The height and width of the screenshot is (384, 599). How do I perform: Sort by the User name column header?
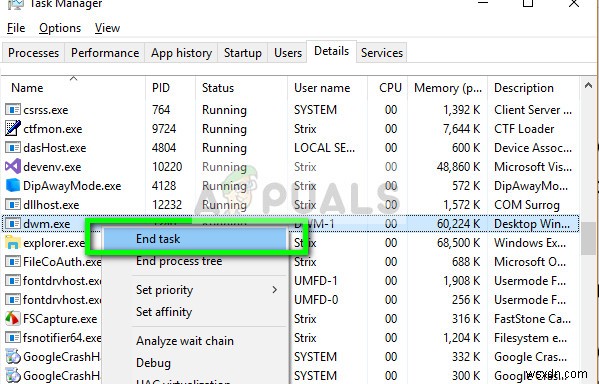coord(327,88)
